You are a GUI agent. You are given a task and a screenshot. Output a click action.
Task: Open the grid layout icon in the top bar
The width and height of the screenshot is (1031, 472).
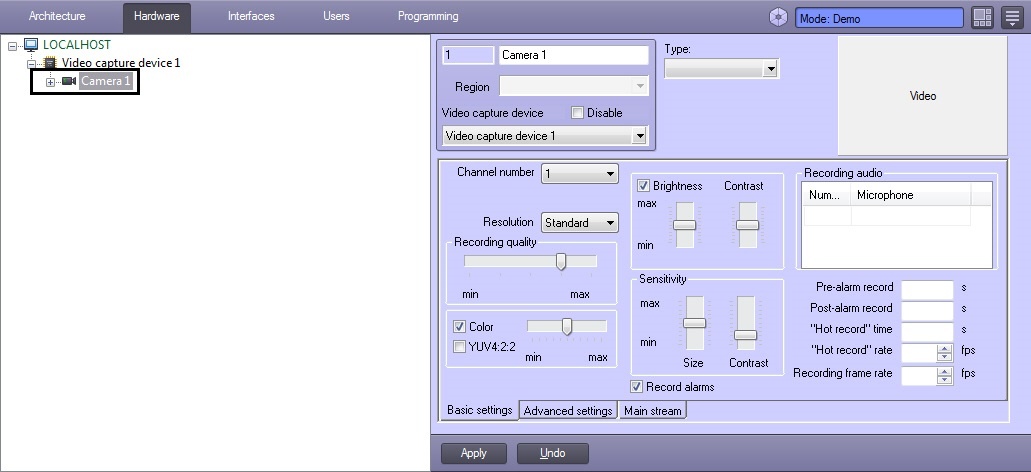pos(982,17)
